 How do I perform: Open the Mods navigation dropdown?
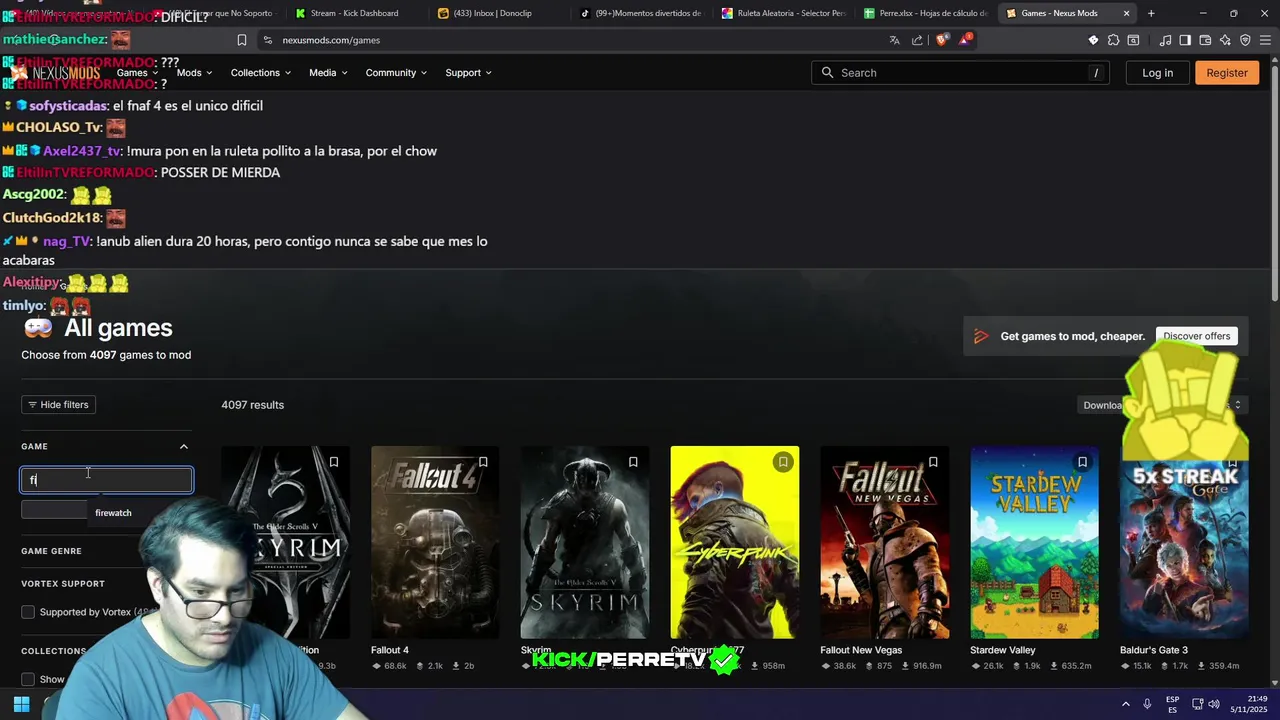[194, 72]
